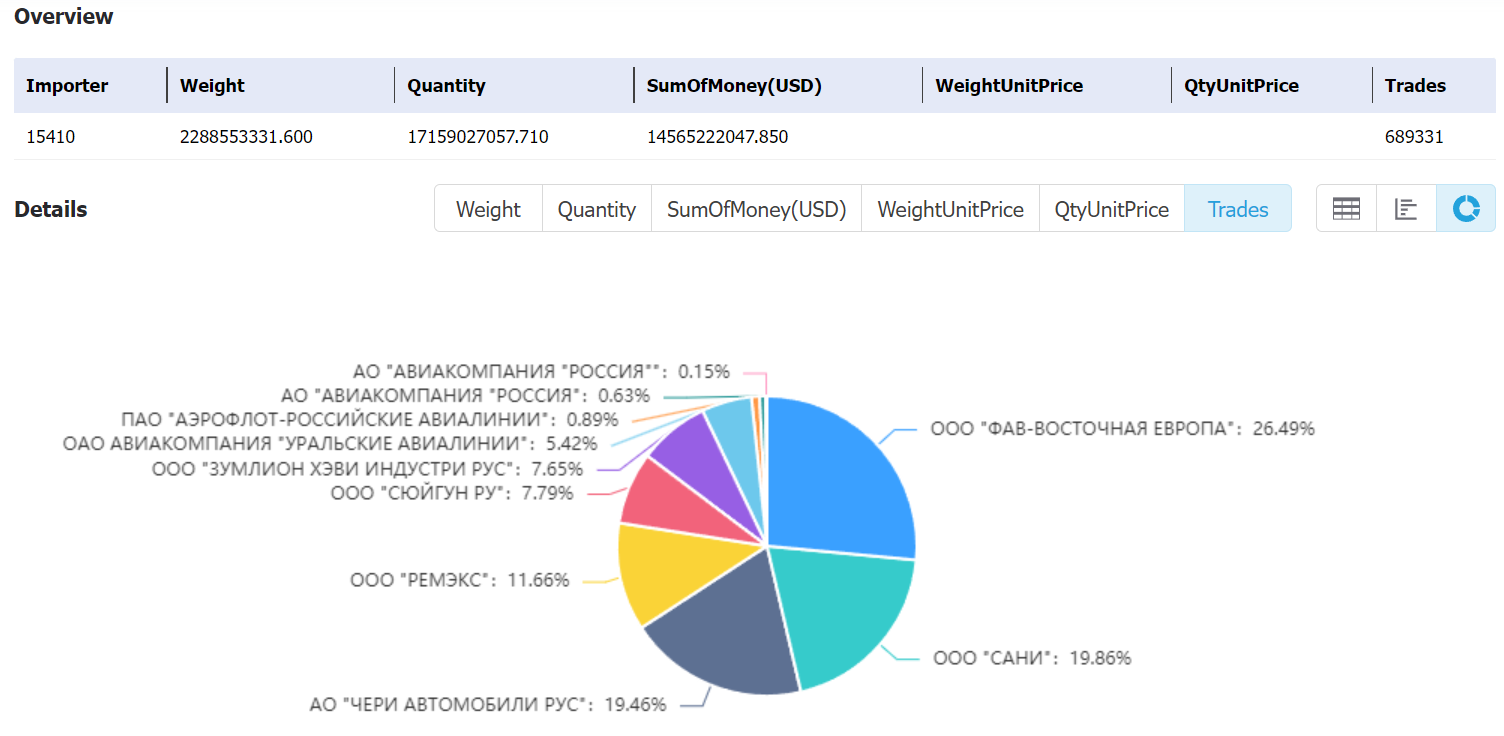Click trades value 689331
Screen dimensions: 1504x736
pyautogui.click(x=1414, y=137)
